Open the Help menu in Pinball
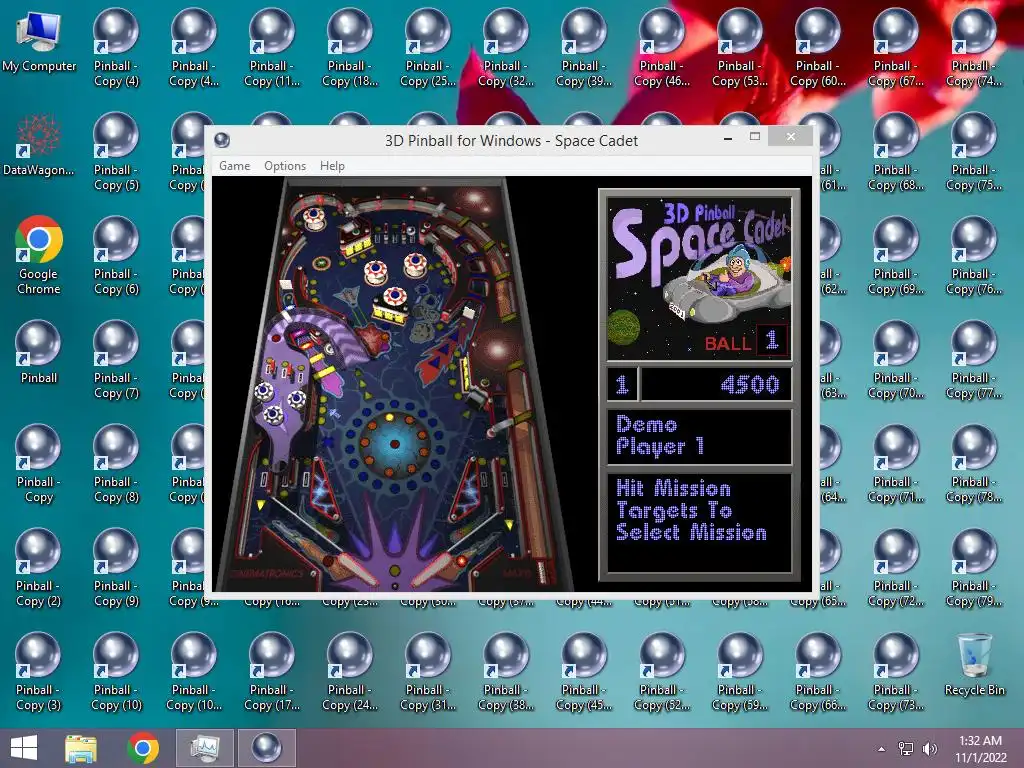This screenshot has width=1024, height=768. point(332,166)
